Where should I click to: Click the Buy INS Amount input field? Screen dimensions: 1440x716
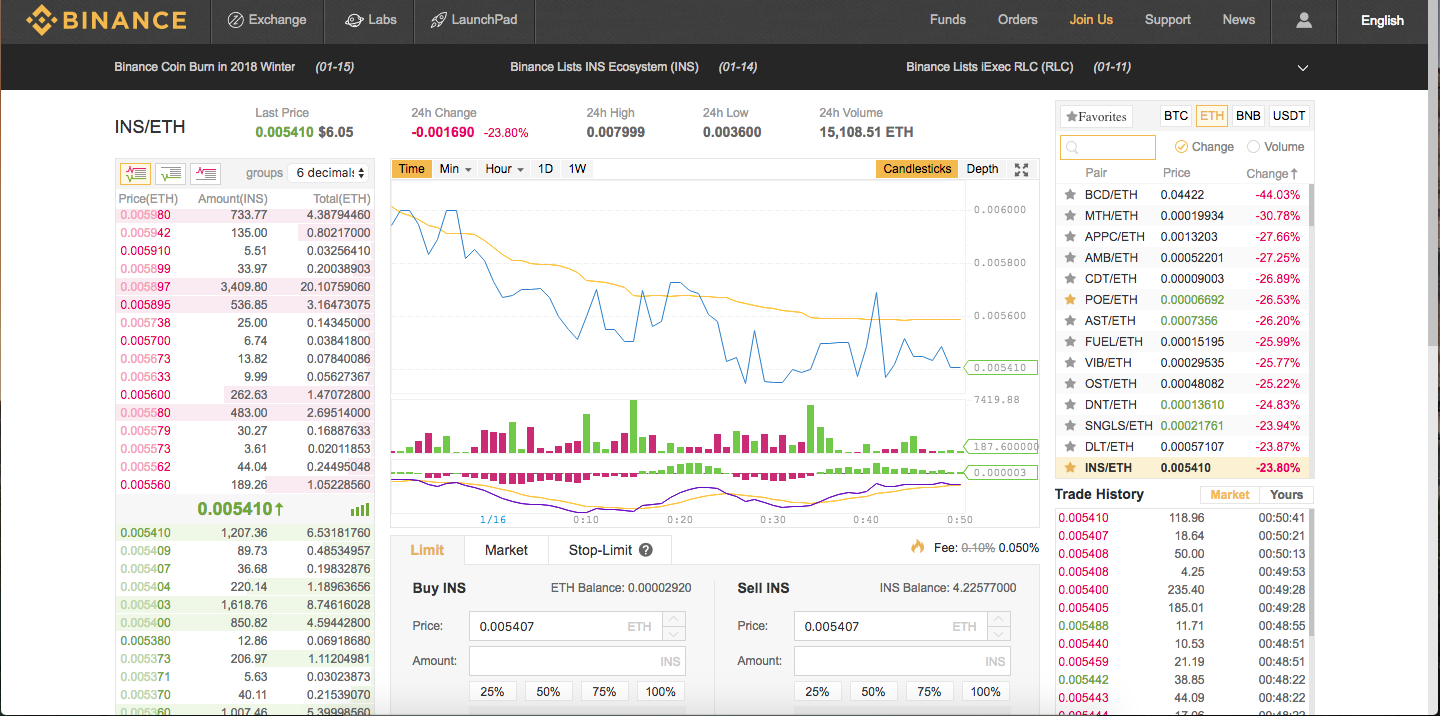tap(577, 661)
